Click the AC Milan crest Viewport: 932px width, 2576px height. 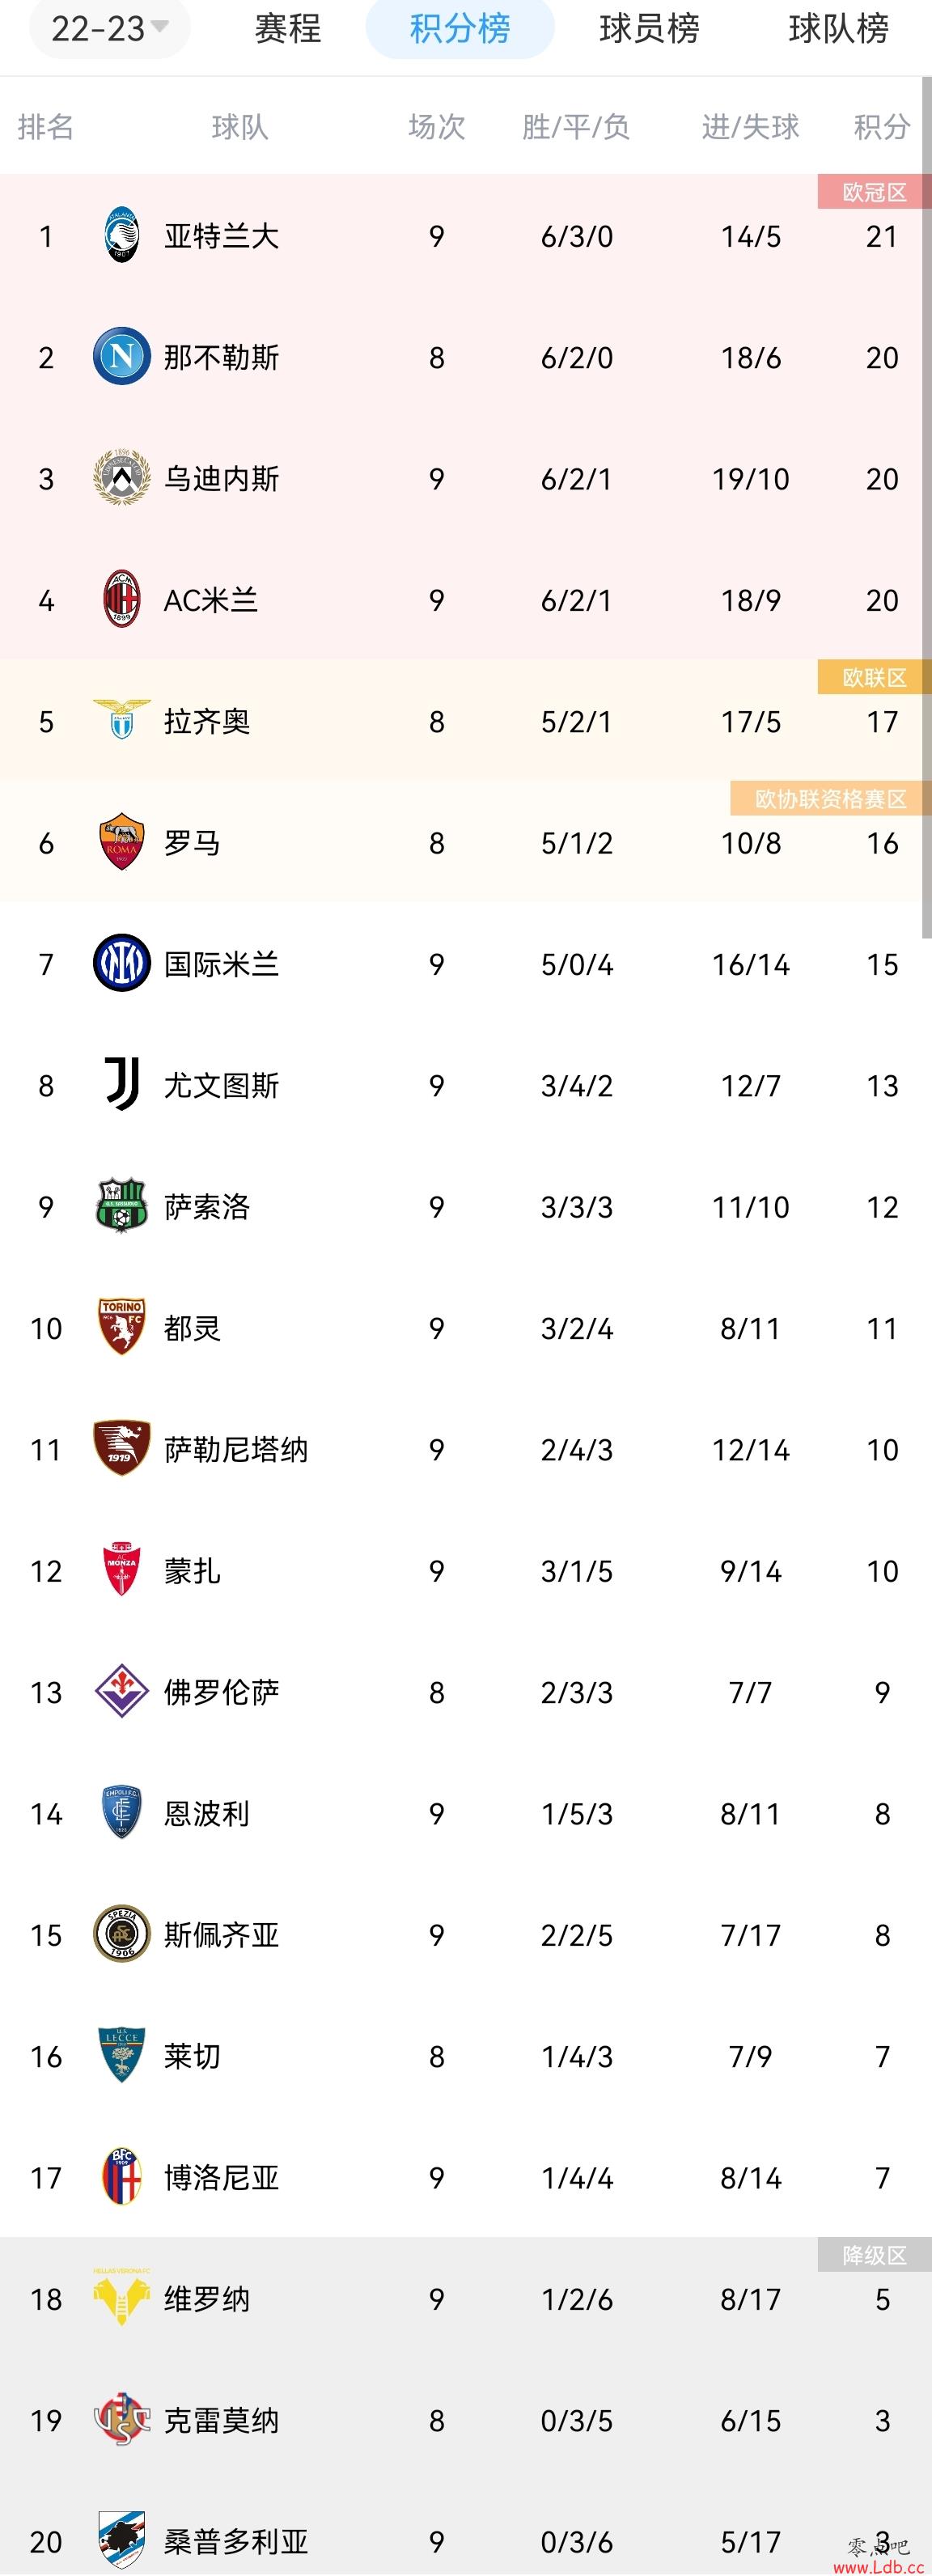[x=122, y=600]
